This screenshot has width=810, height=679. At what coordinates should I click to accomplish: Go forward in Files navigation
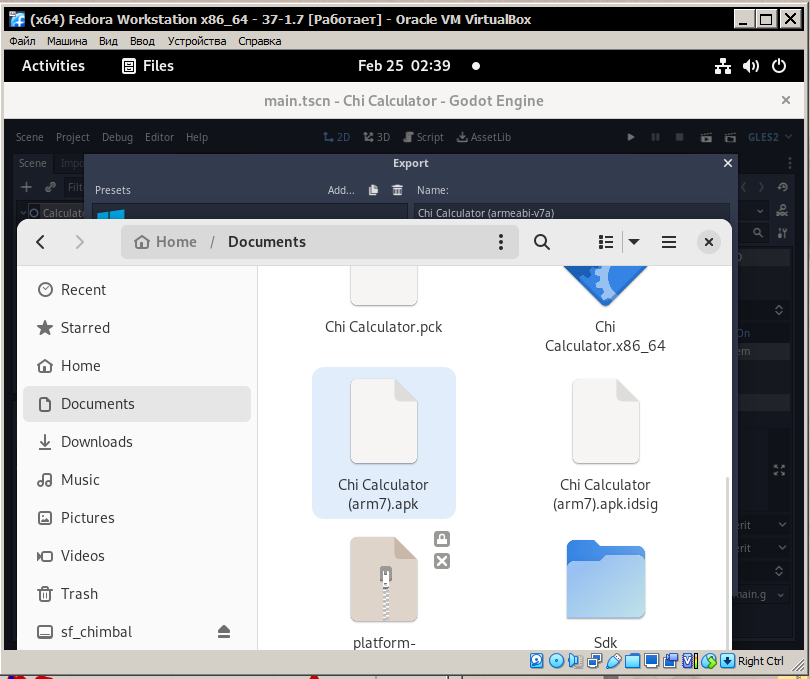(79, 242)
